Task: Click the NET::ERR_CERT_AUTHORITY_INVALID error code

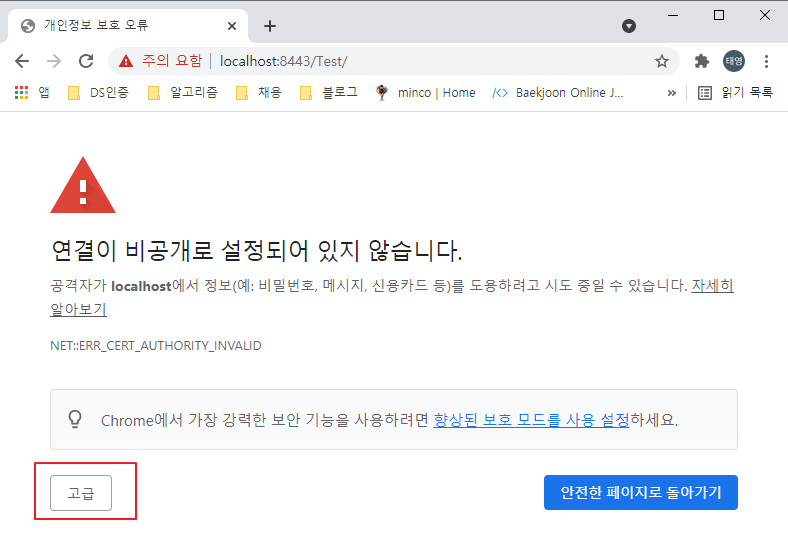Action: [x=156, y=346]
